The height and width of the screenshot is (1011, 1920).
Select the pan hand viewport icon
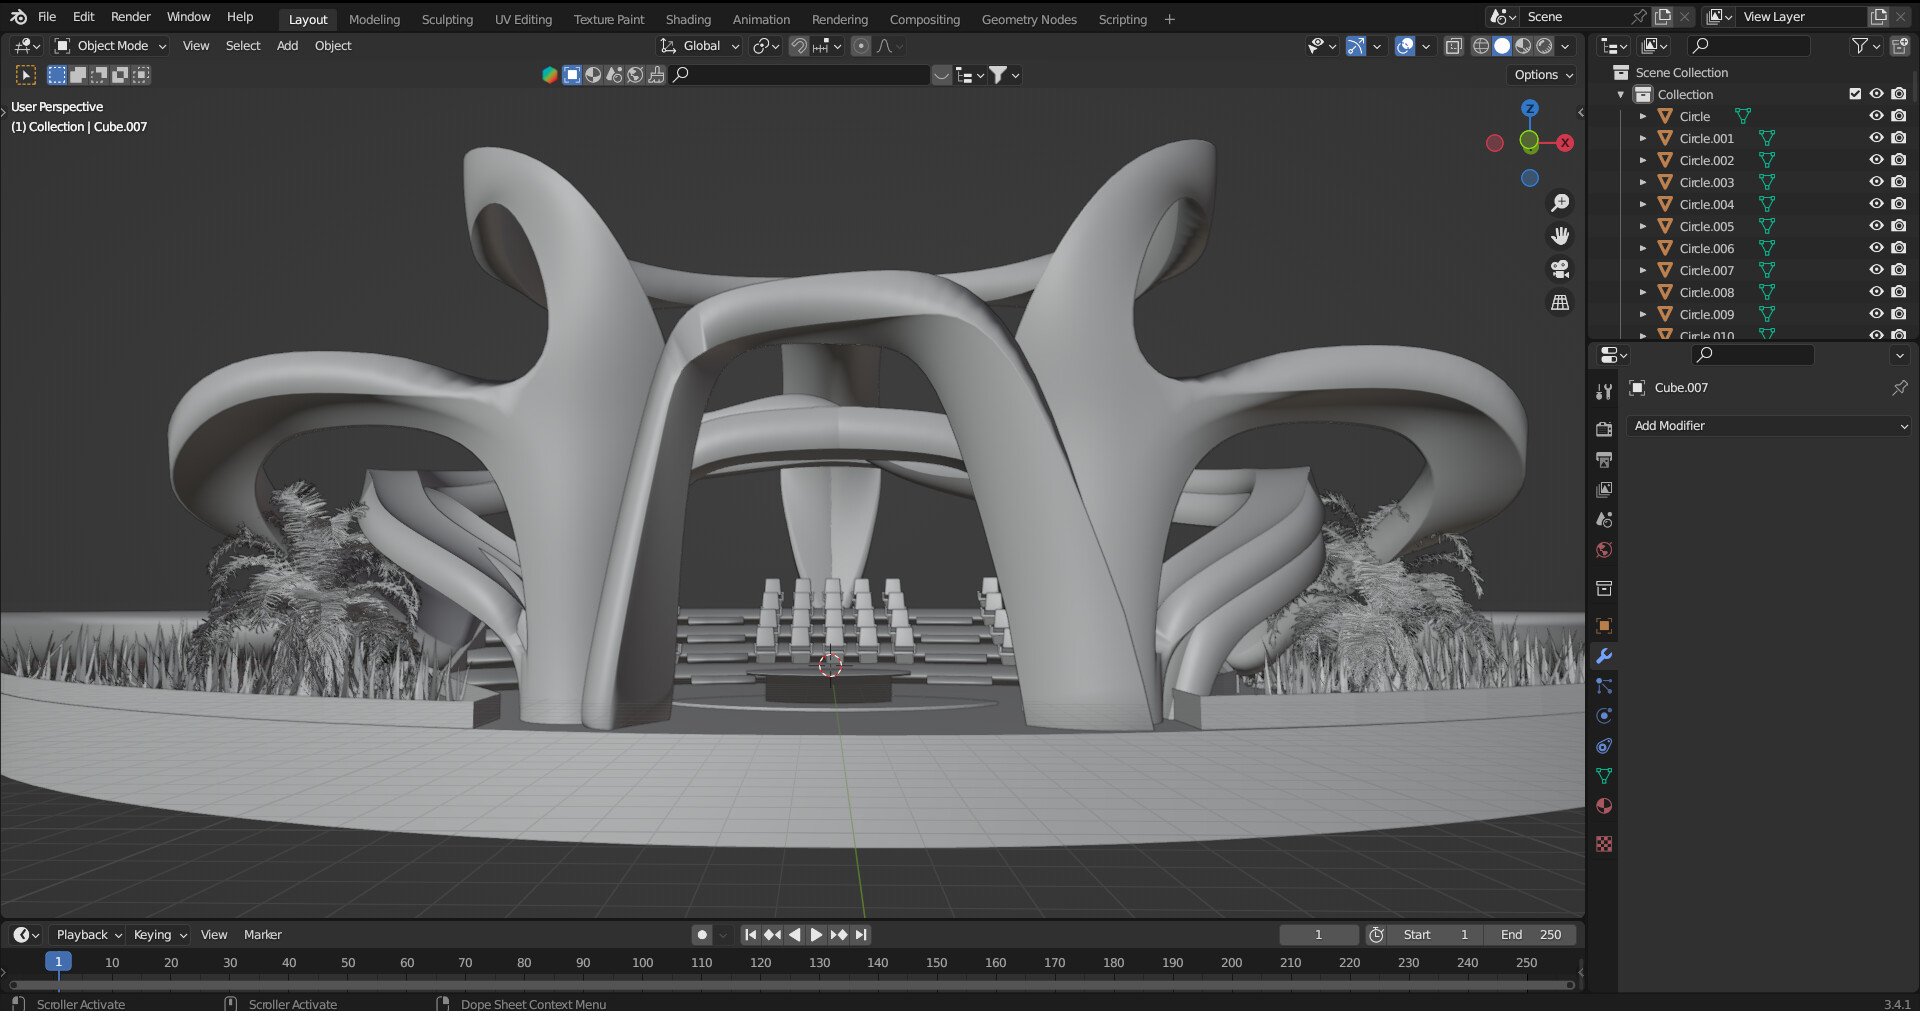click(x=1560, y=236)
